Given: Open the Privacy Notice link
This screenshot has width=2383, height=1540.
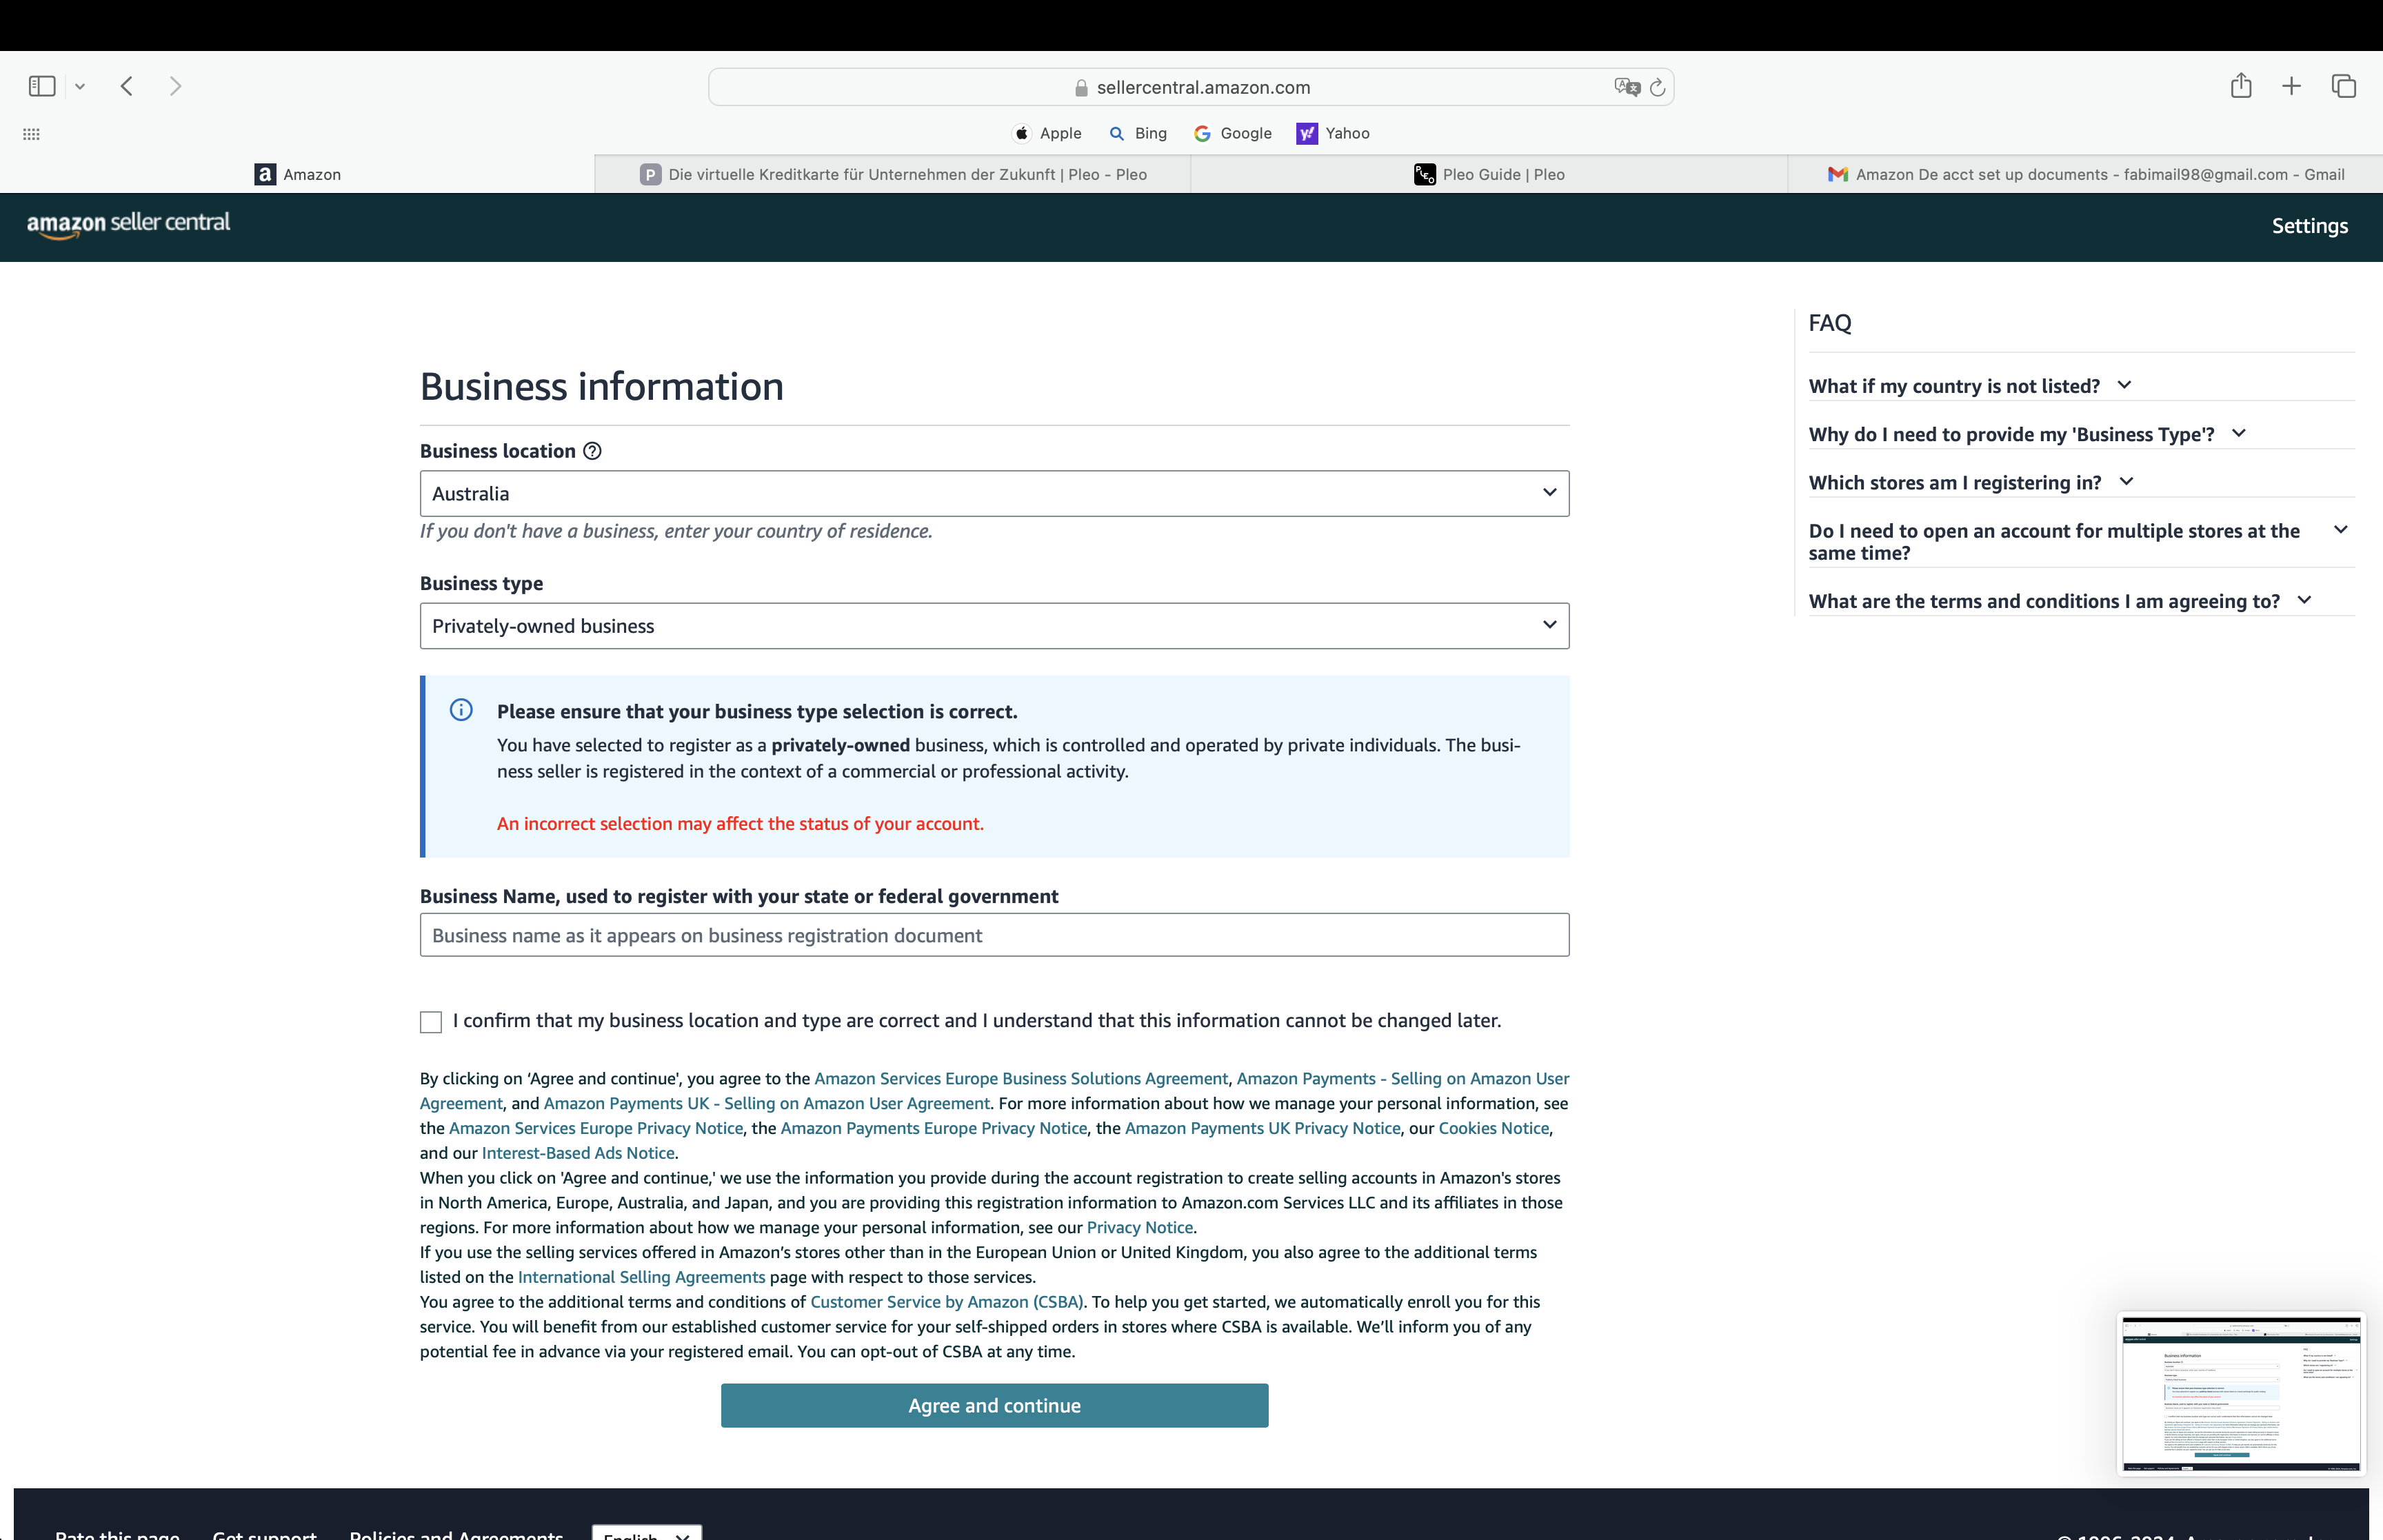Looking at the screenshot, I should [1140, 1227].
